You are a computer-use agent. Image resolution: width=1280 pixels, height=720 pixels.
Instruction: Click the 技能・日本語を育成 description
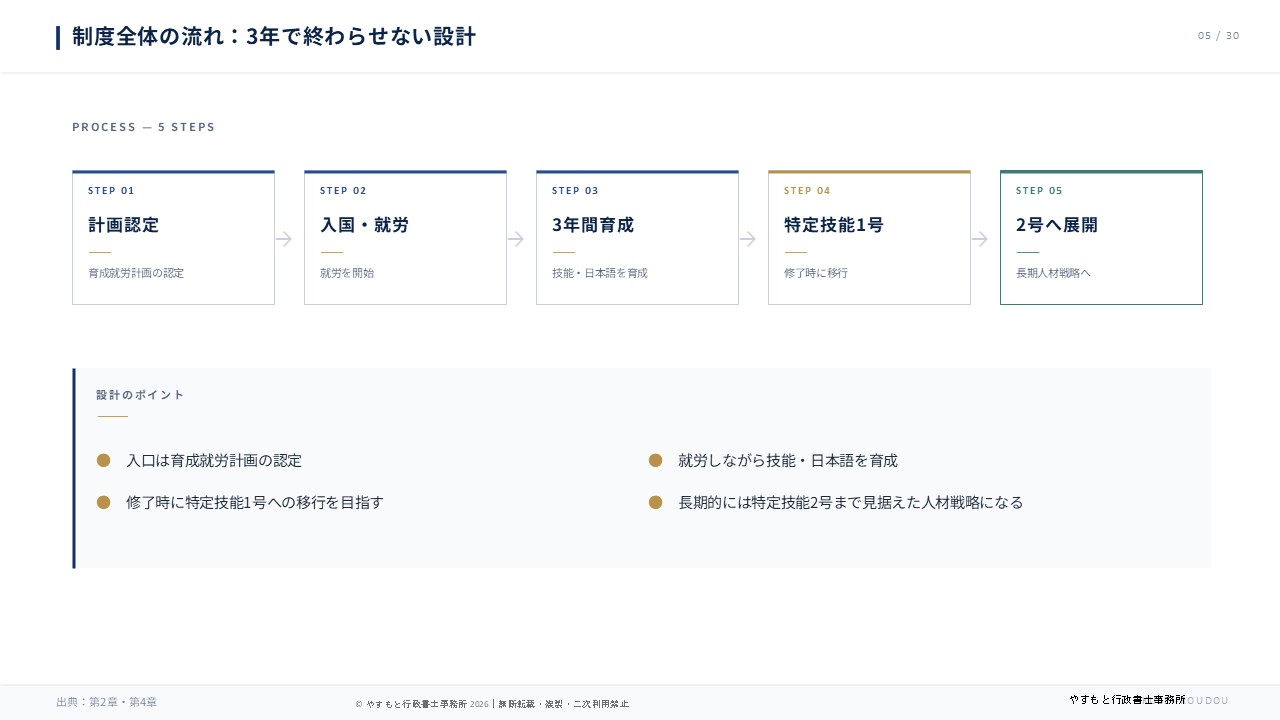[600, 273]
